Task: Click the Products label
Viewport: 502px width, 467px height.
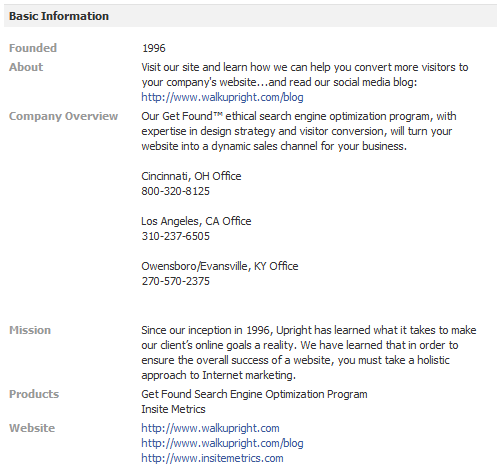Action: pyautogui.click(x=34, y=394)
